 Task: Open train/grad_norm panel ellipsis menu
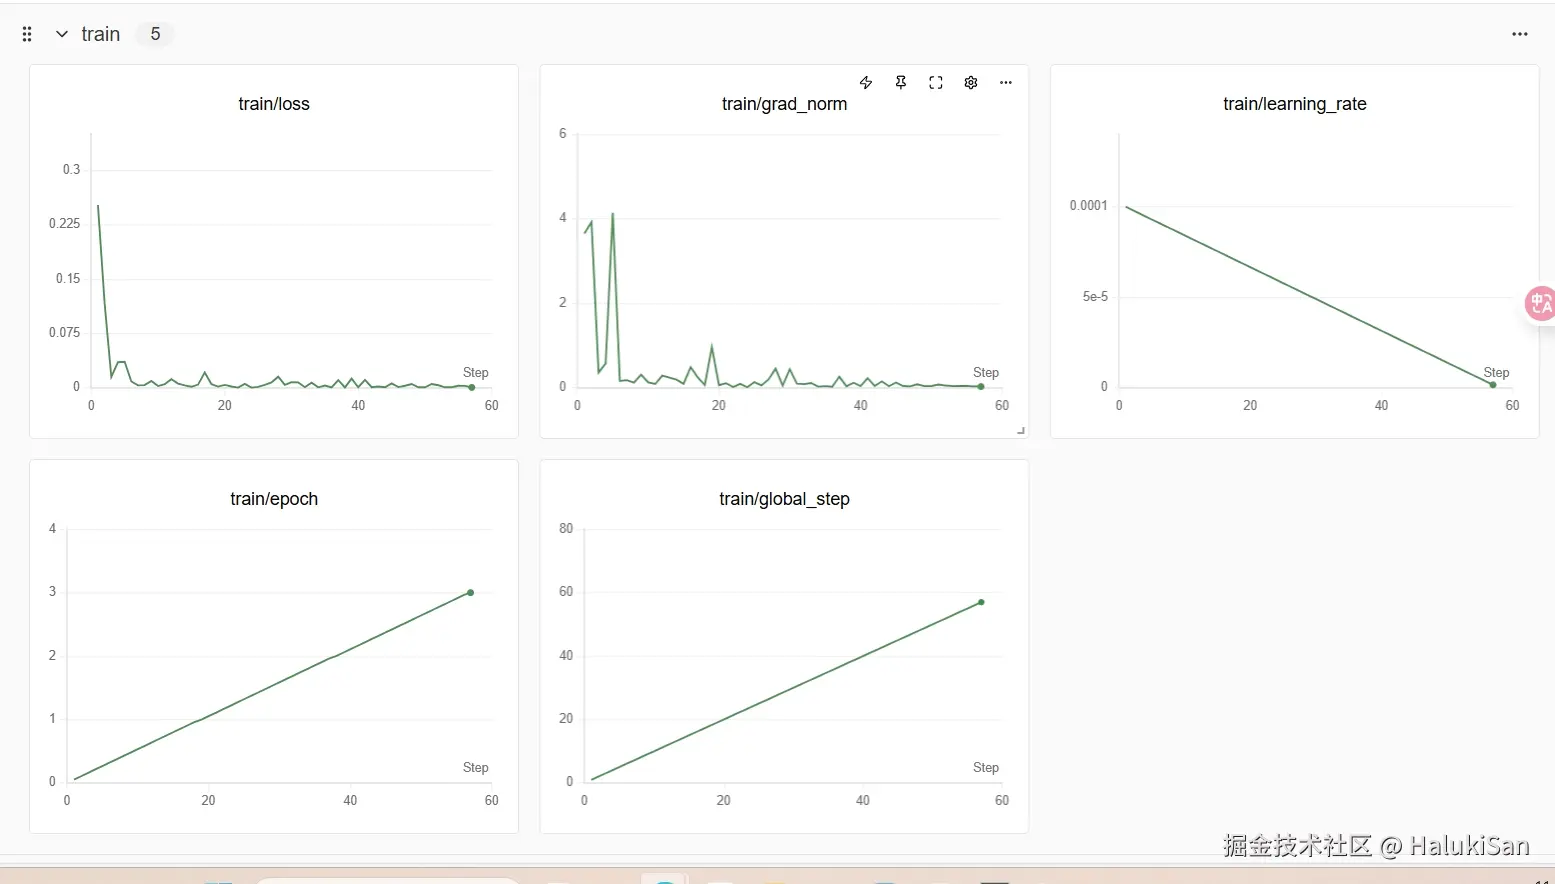click(x=1006, y=83)
